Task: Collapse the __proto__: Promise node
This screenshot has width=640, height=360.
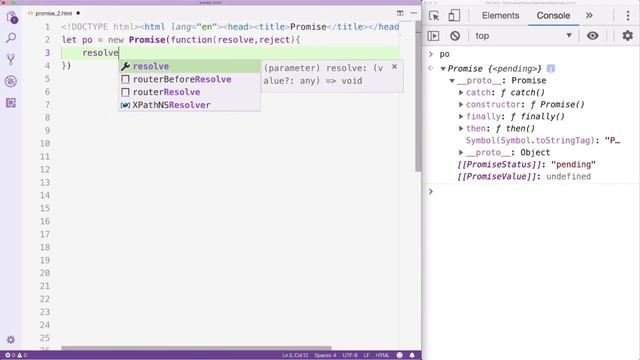Action: pos(452,81)
